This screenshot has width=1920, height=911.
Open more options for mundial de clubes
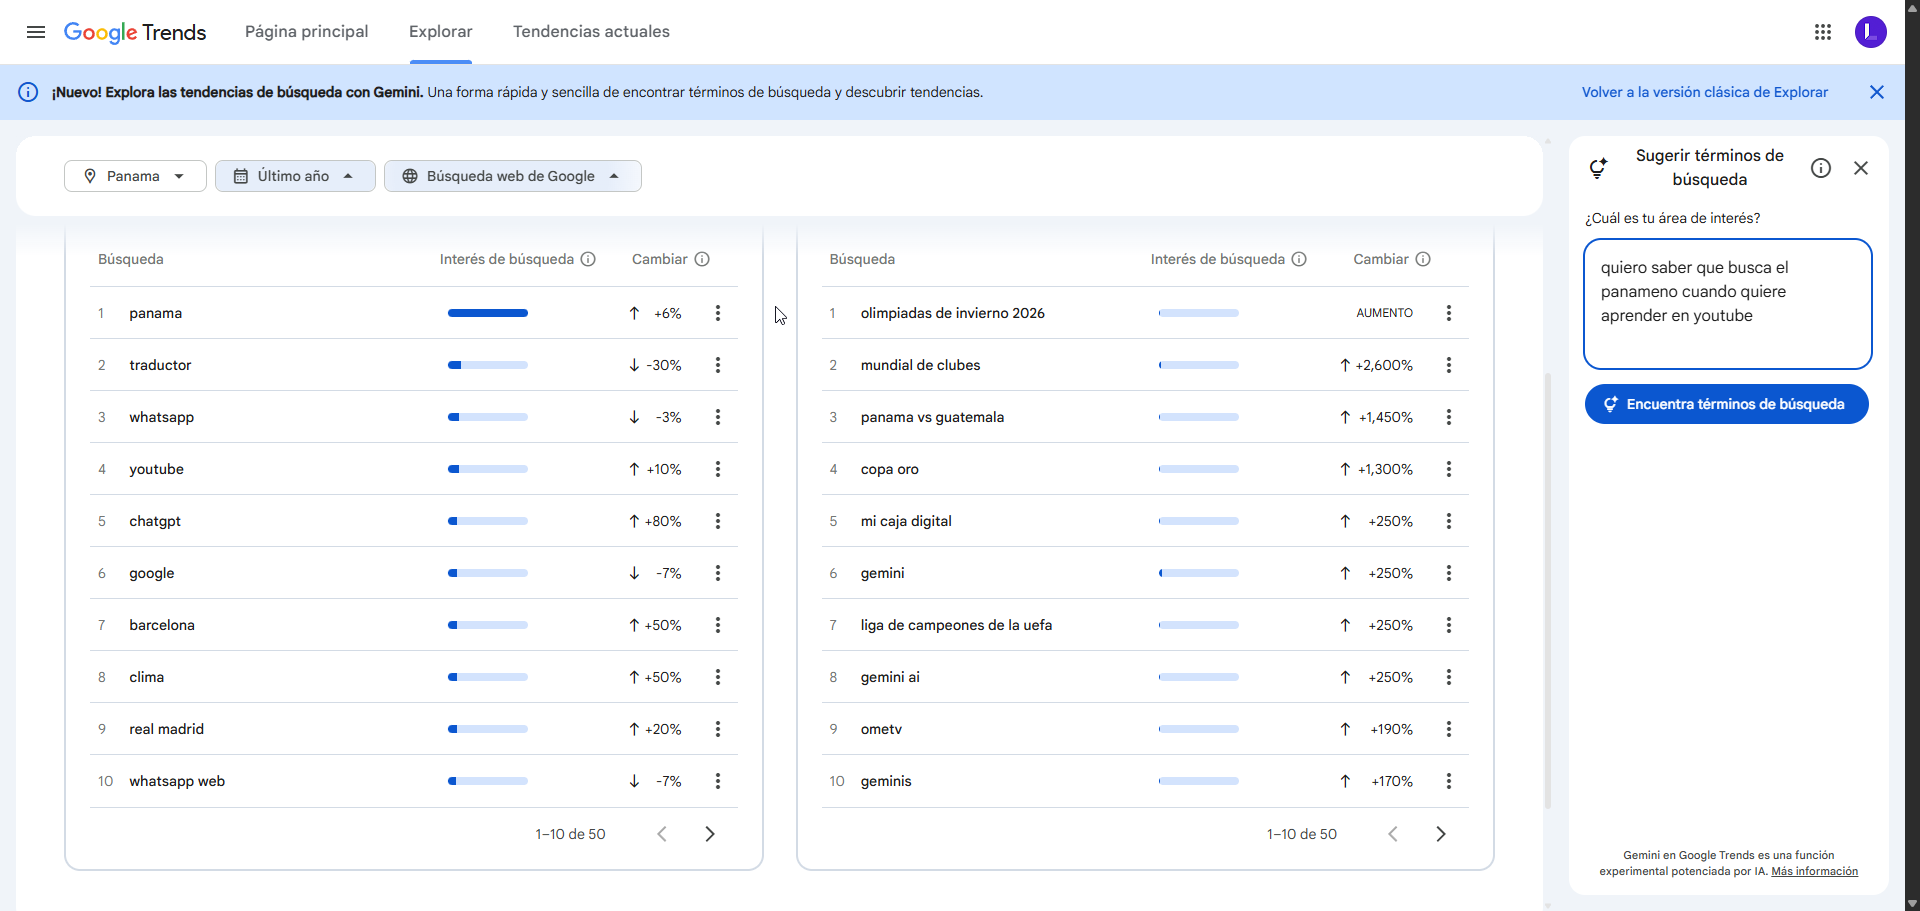coord(1449,365)
